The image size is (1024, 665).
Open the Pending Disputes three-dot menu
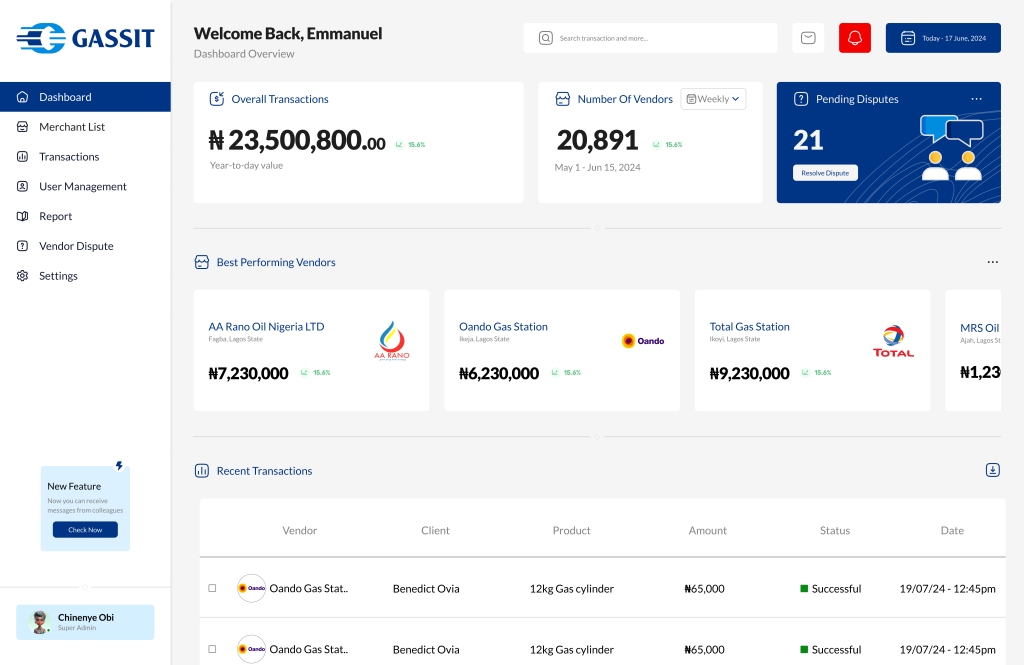point(976,99)
